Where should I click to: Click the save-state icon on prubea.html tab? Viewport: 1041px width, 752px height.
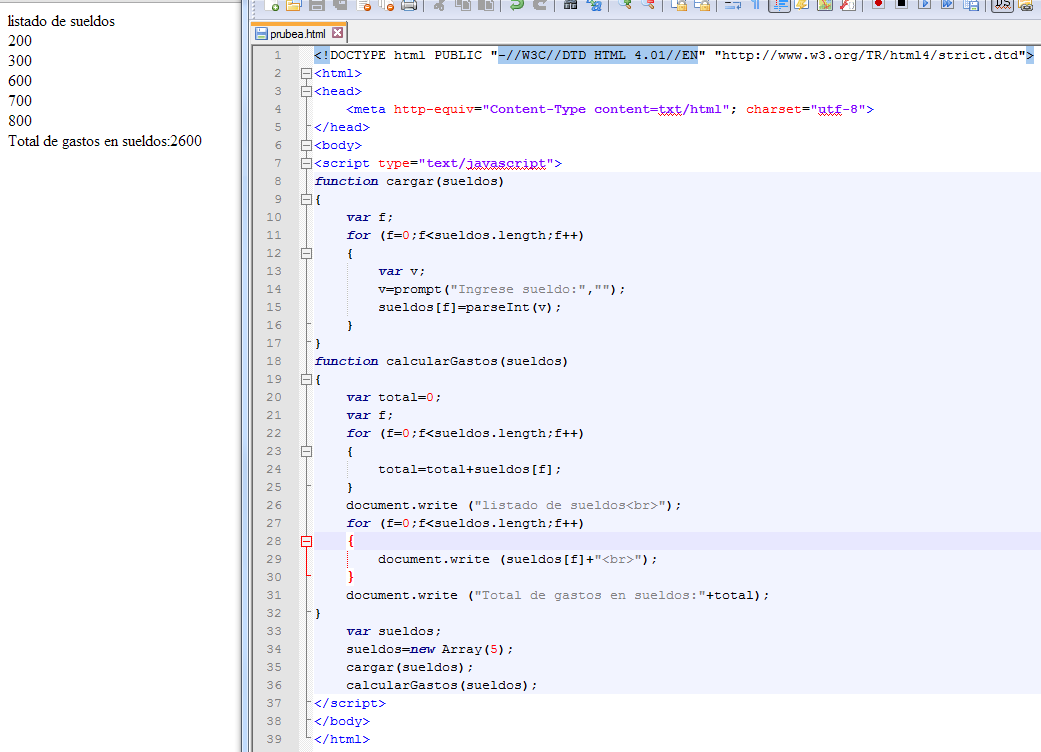(x=261, y=33)
